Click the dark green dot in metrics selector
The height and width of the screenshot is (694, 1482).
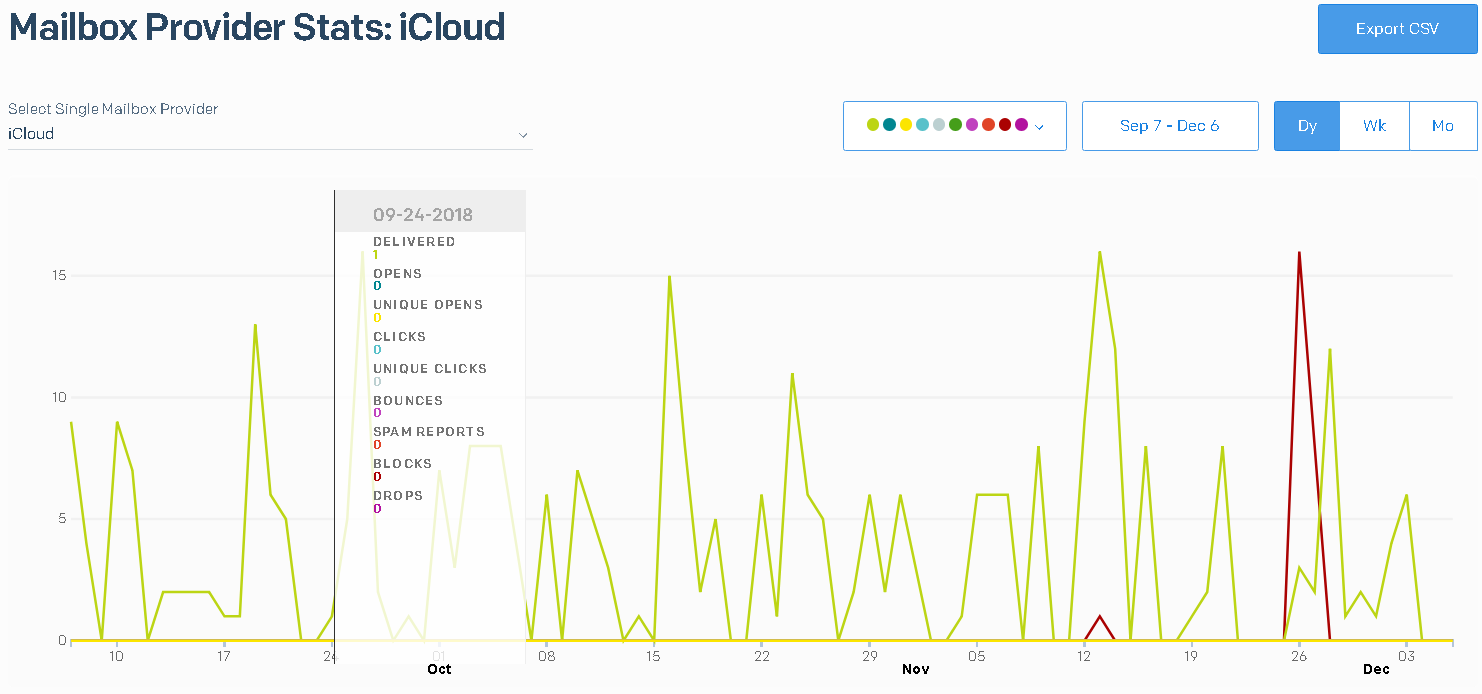(955, 125)
